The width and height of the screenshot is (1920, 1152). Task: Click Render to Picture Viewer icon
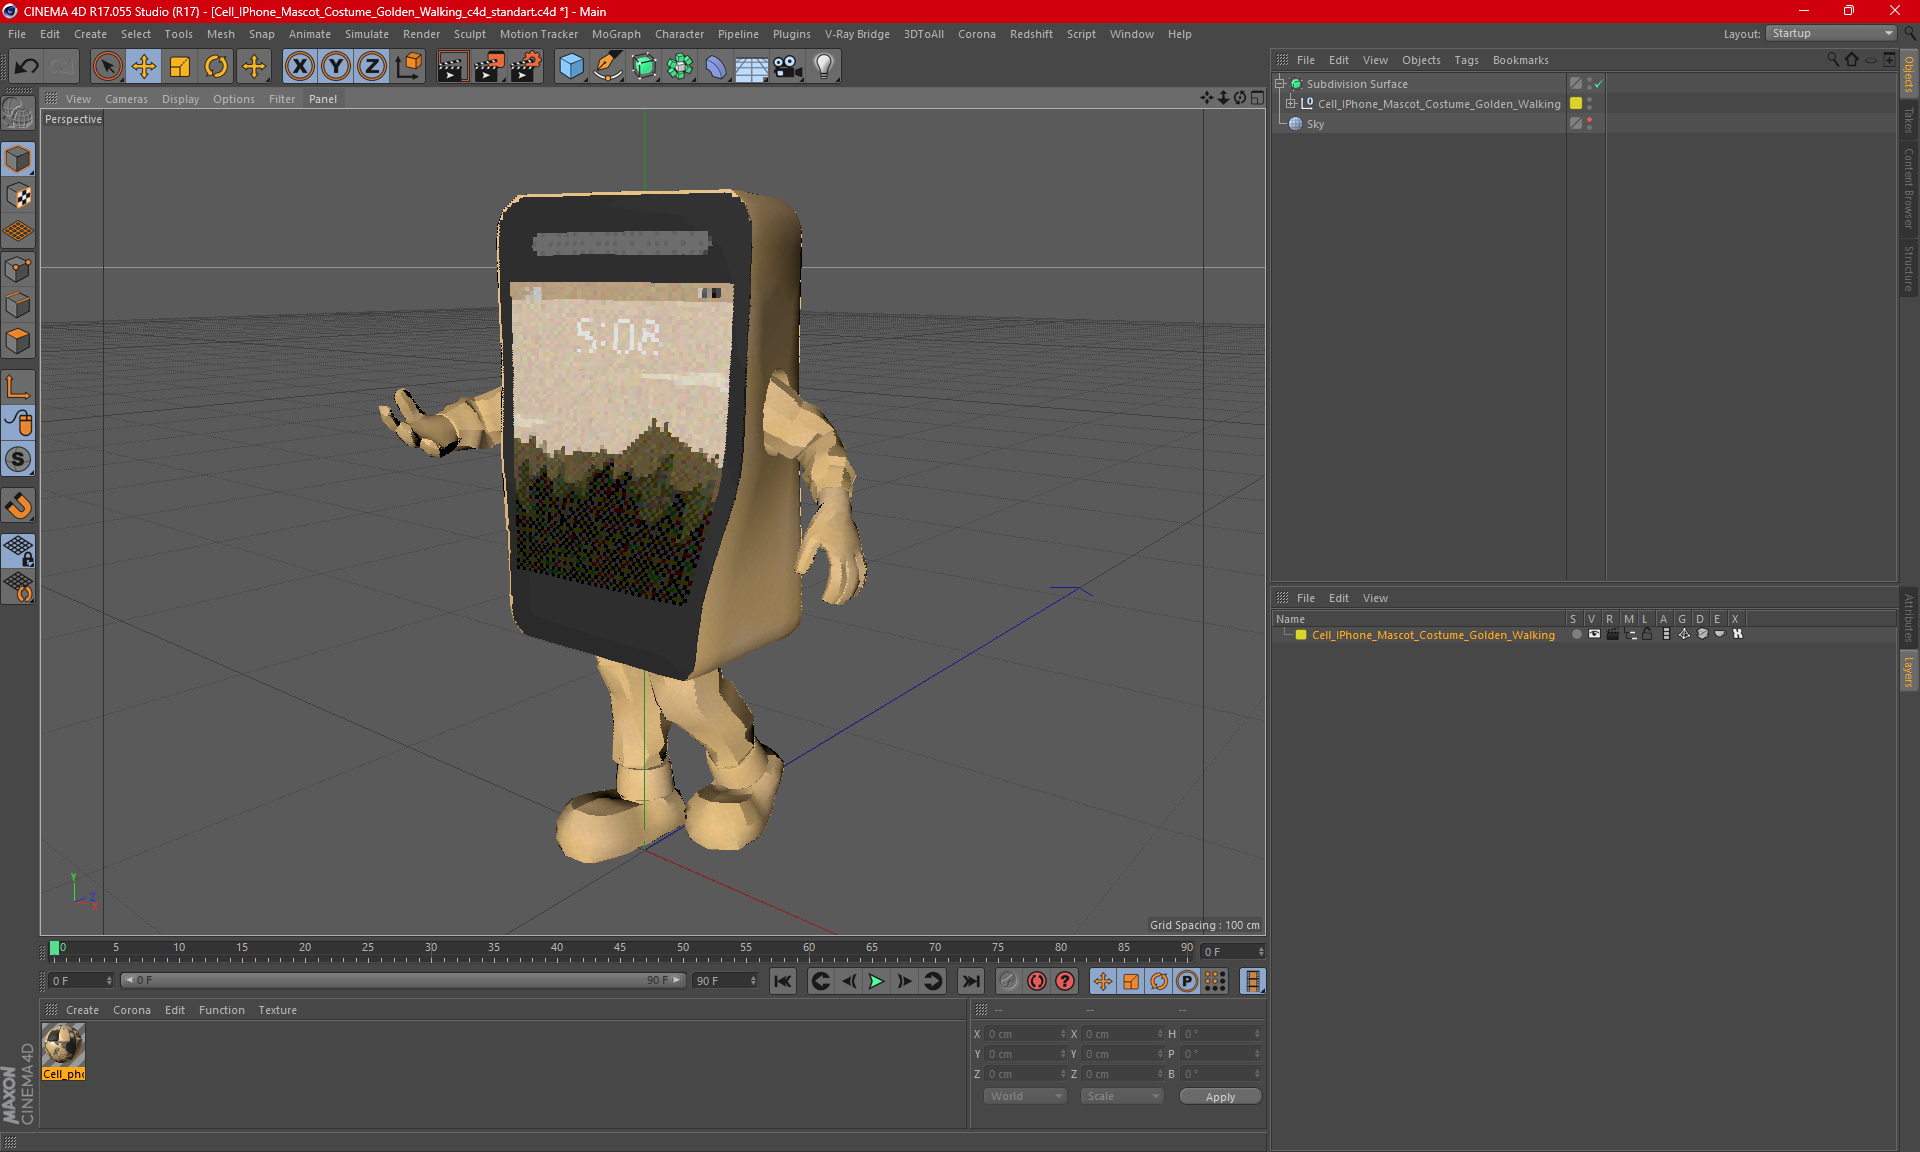pyautogui.click(x=489, y=67)
